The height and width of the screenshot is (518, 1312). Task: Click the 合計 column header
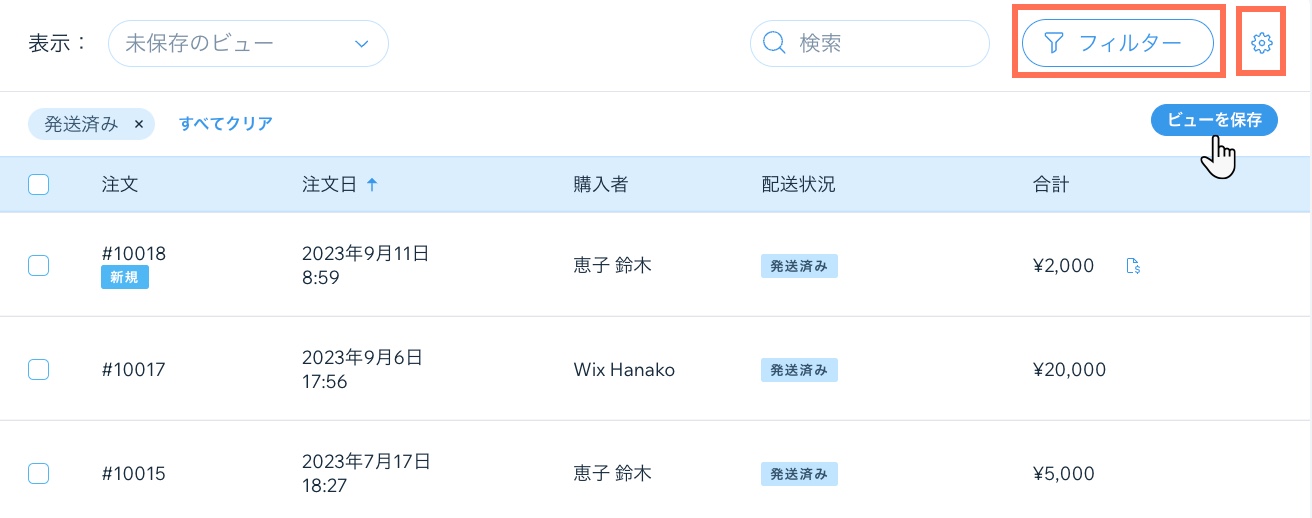(1049, 184)
